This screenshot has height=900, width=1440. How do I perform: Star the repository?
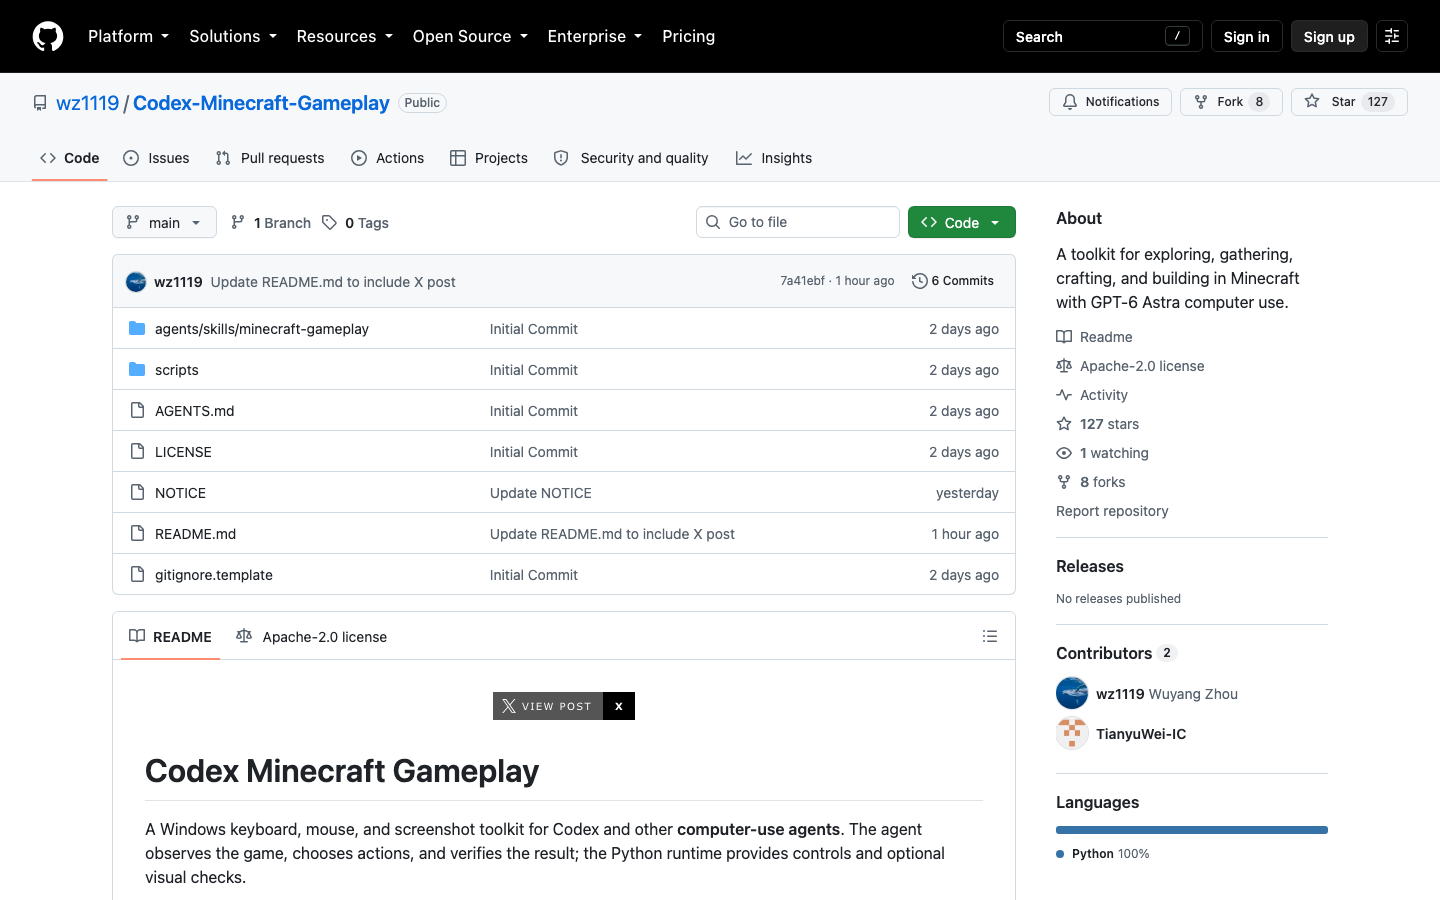[x=1349, y=102]
